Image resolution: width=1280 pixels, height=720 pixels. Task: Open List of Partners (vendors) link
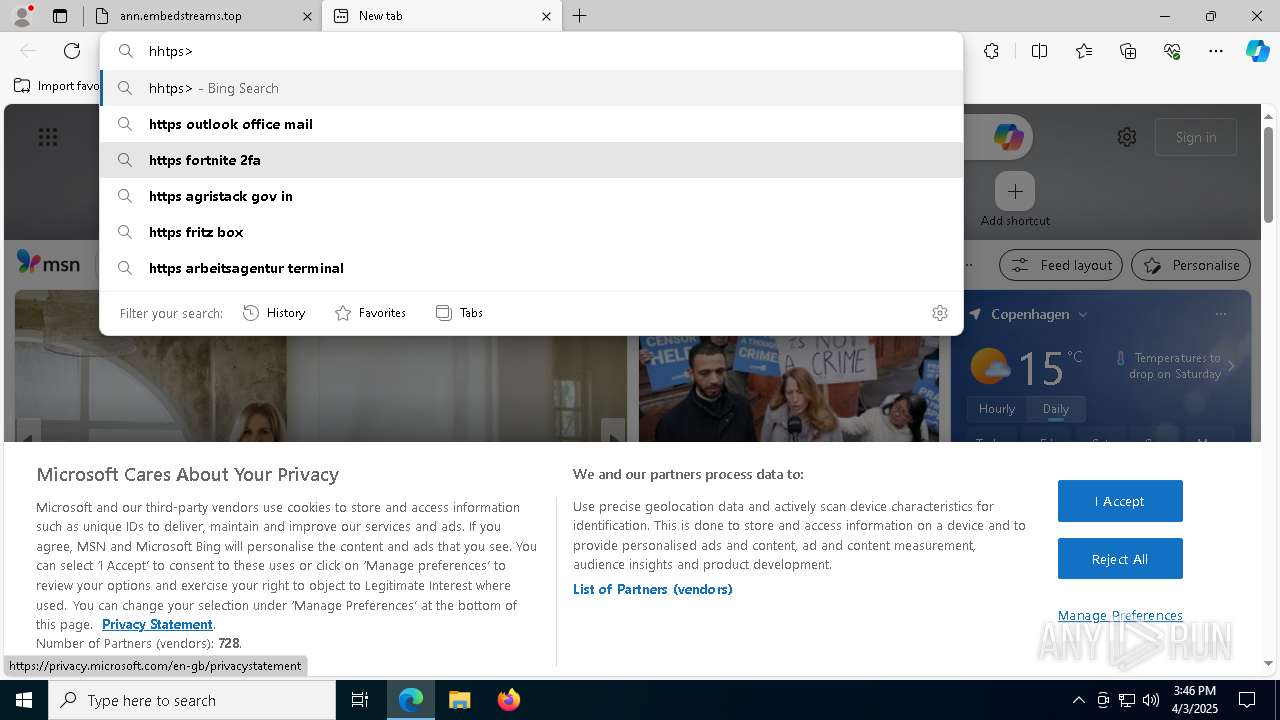point(653,589)
